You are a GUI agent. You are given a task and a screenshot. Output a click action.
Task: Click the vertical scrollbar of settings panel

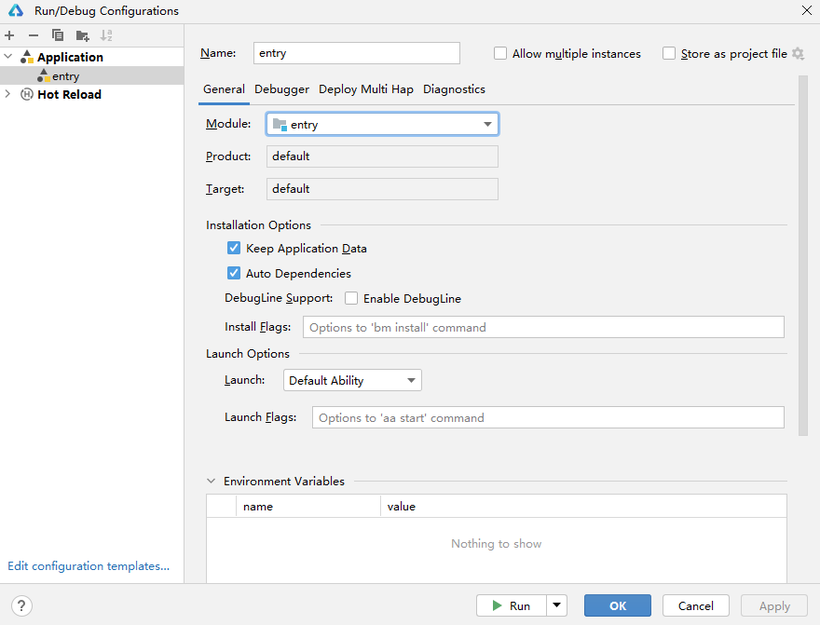pyautogui.click(x=803, y=255)
